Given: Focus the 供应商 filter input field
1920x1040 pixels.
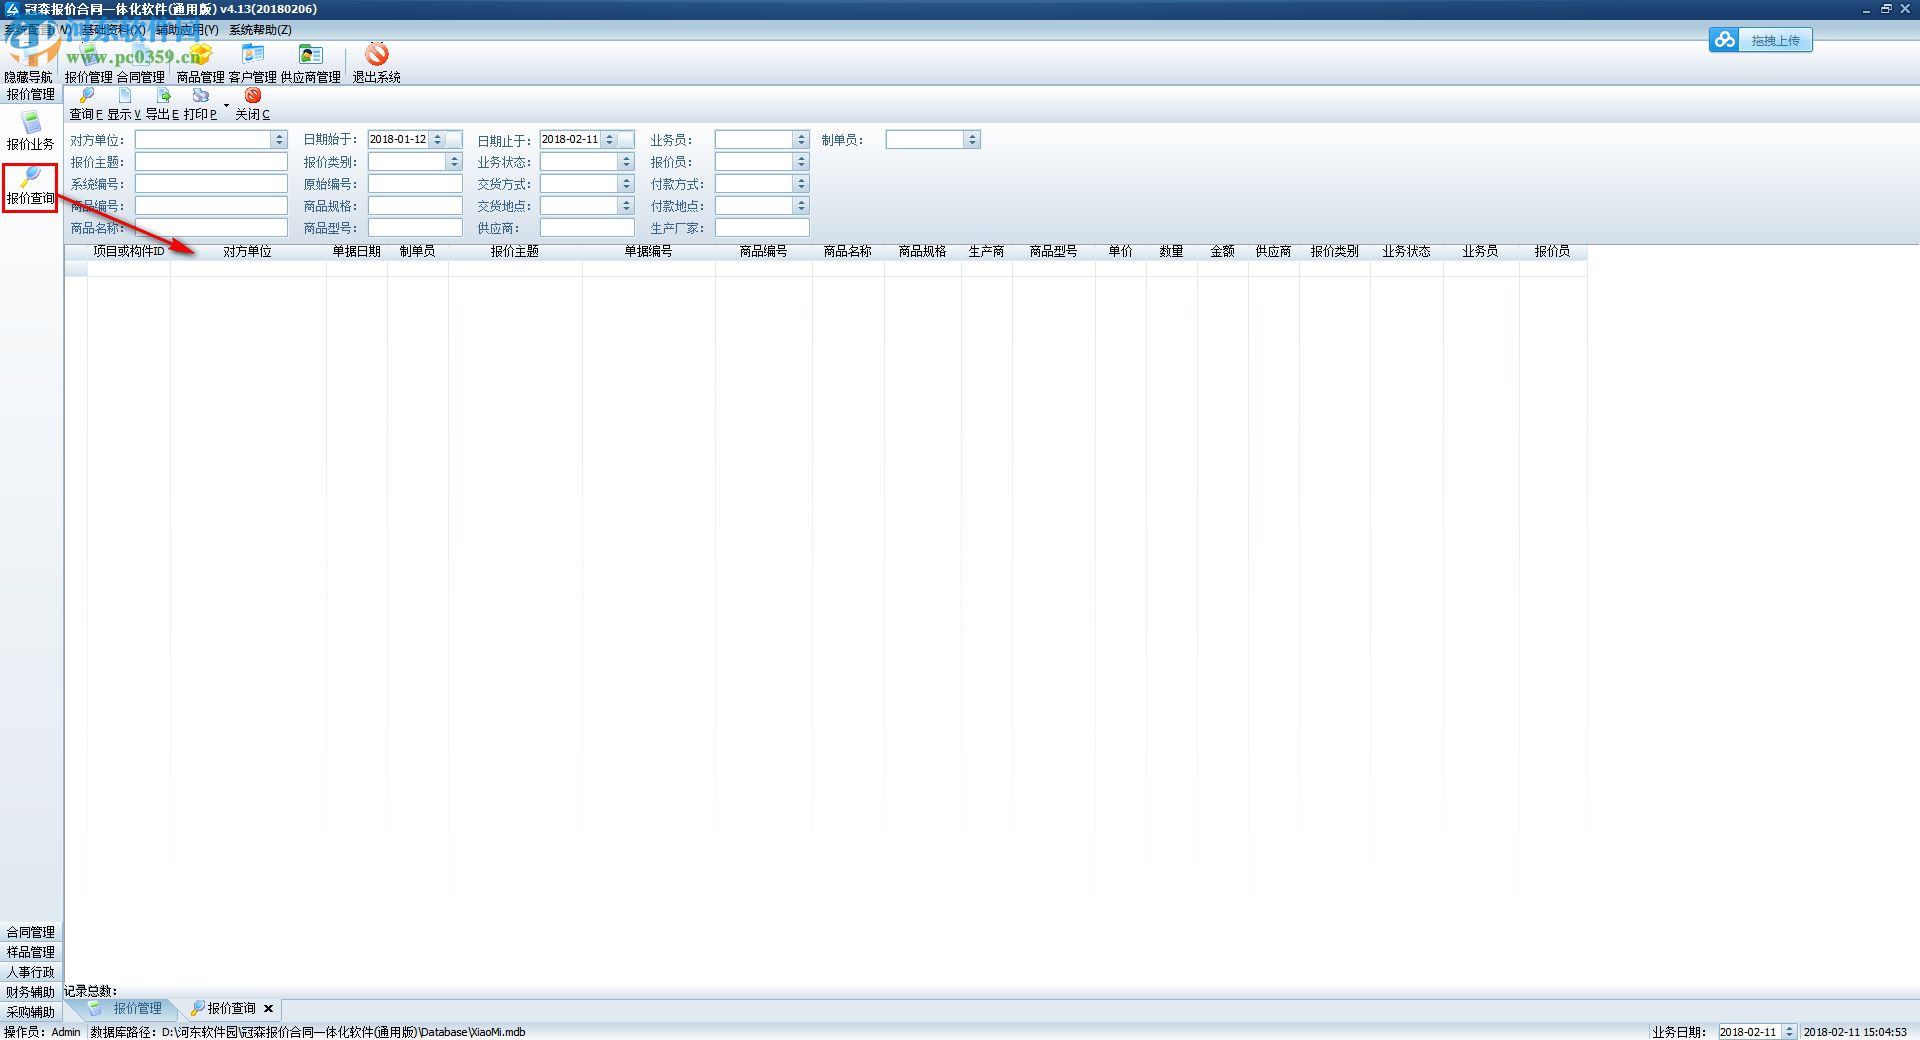Looking at the screenshot, I should 587,228.
